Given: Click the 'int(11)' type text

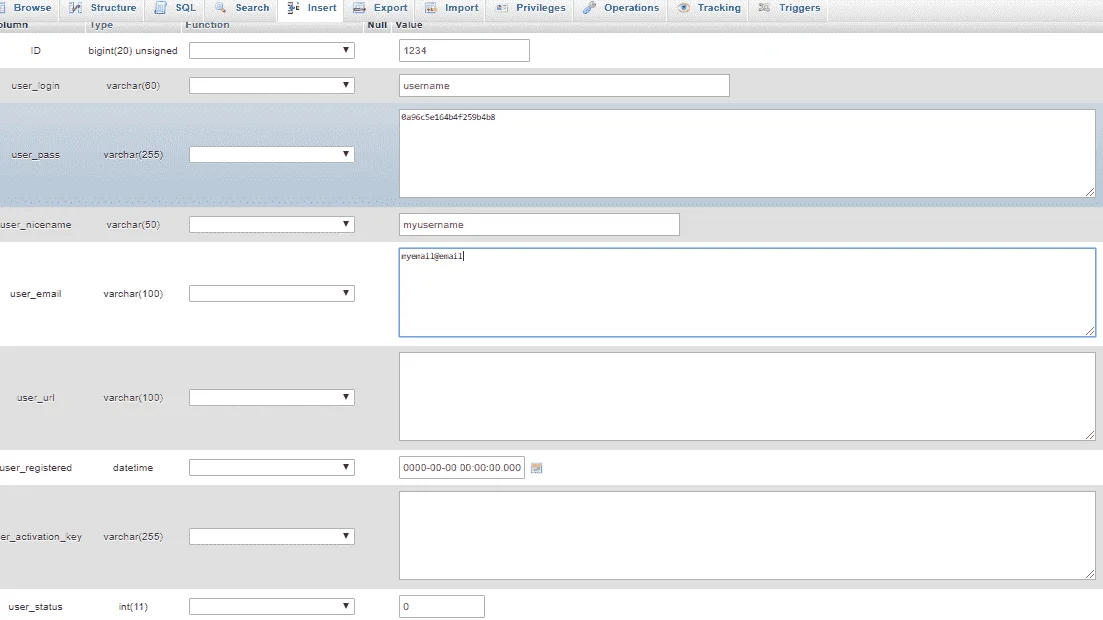Looking at the screenshot, I should point(133,607).
